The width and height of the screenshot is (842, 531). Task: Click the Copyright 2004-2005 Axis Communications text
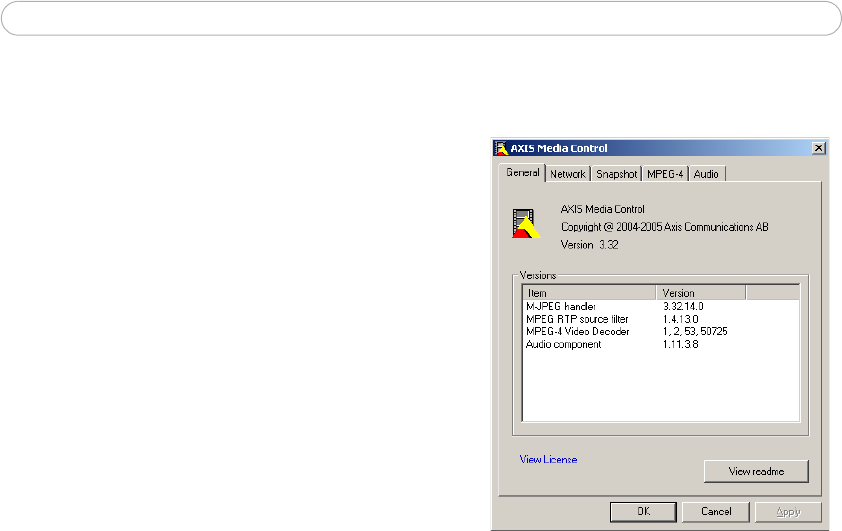tap(665, 227)
